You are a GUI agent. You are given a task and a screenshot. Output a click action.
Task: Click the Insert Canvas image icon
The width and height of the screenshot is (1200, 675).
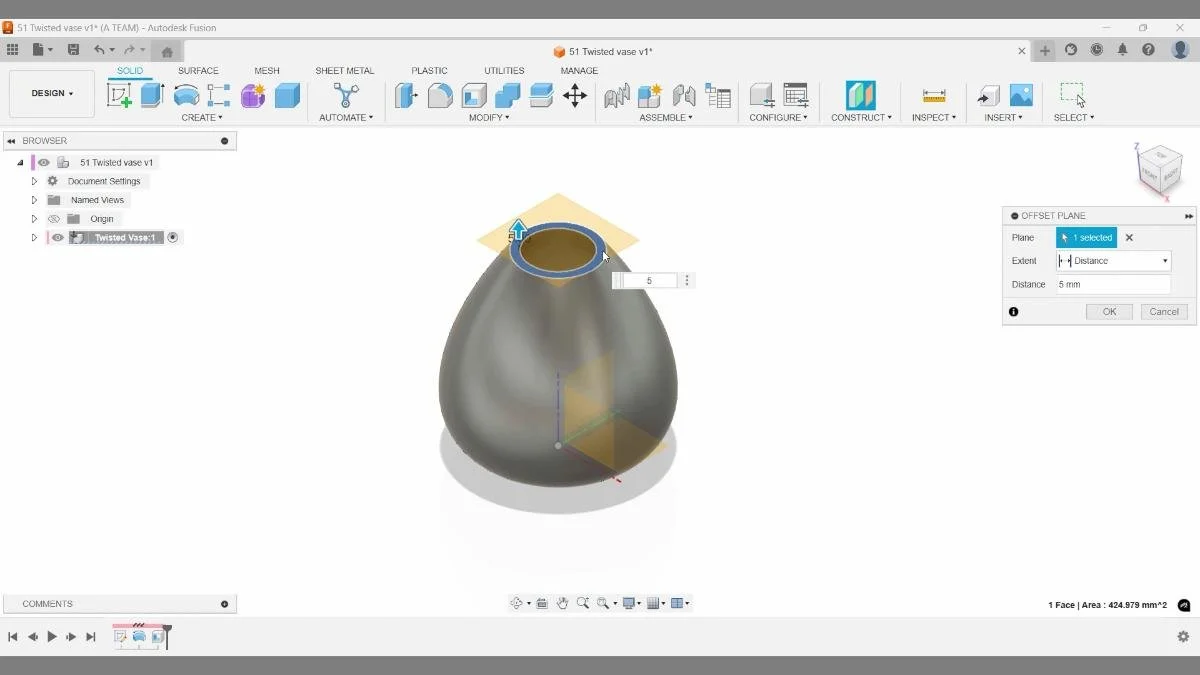pyautogui.click(x=1021, y=95)
